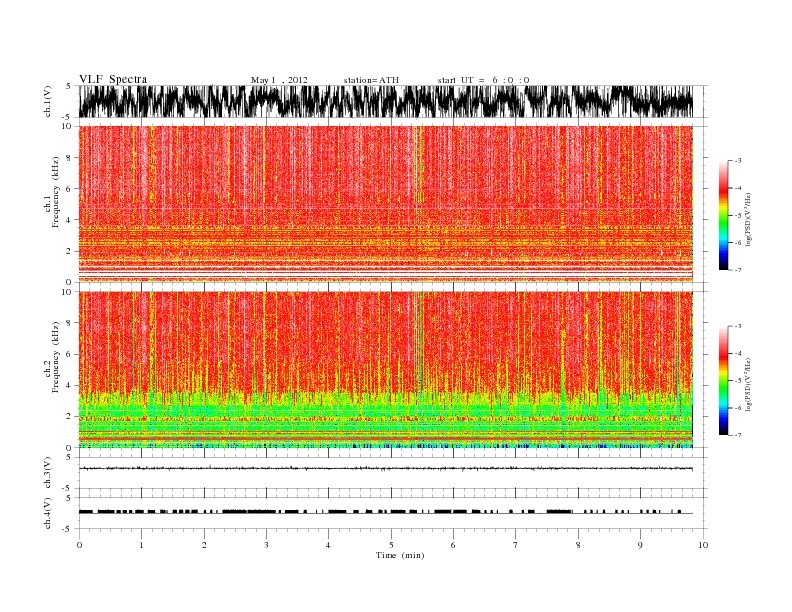This screenshot has height=612, width=792.
Task: Click the "ch.1(V)" axis label of the top waveform
Action: coord(47,101)
